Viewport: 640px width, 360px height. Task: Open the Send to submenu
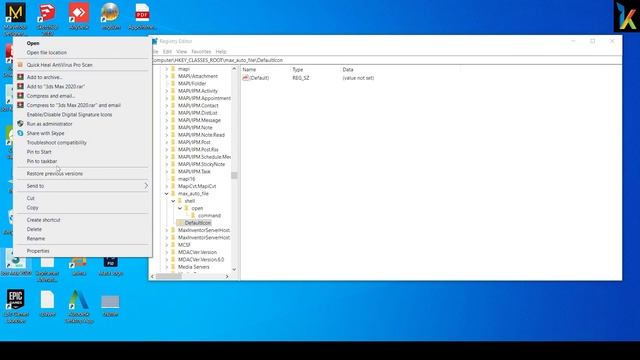[83, 186]
